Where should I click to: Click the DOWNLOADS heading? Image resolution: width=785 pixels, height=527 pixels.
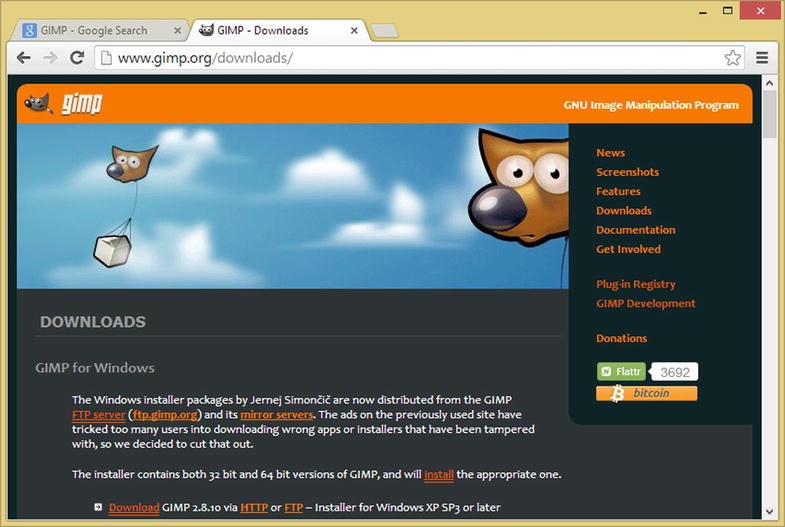click(x=93, y=322)
